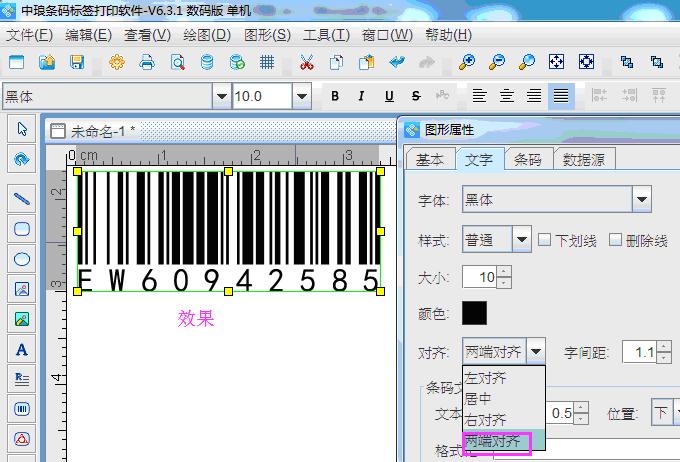This screenshot has height=462, width=680.
Task: Increase 字间距 spacing stepper up
Action: [664, 346]
